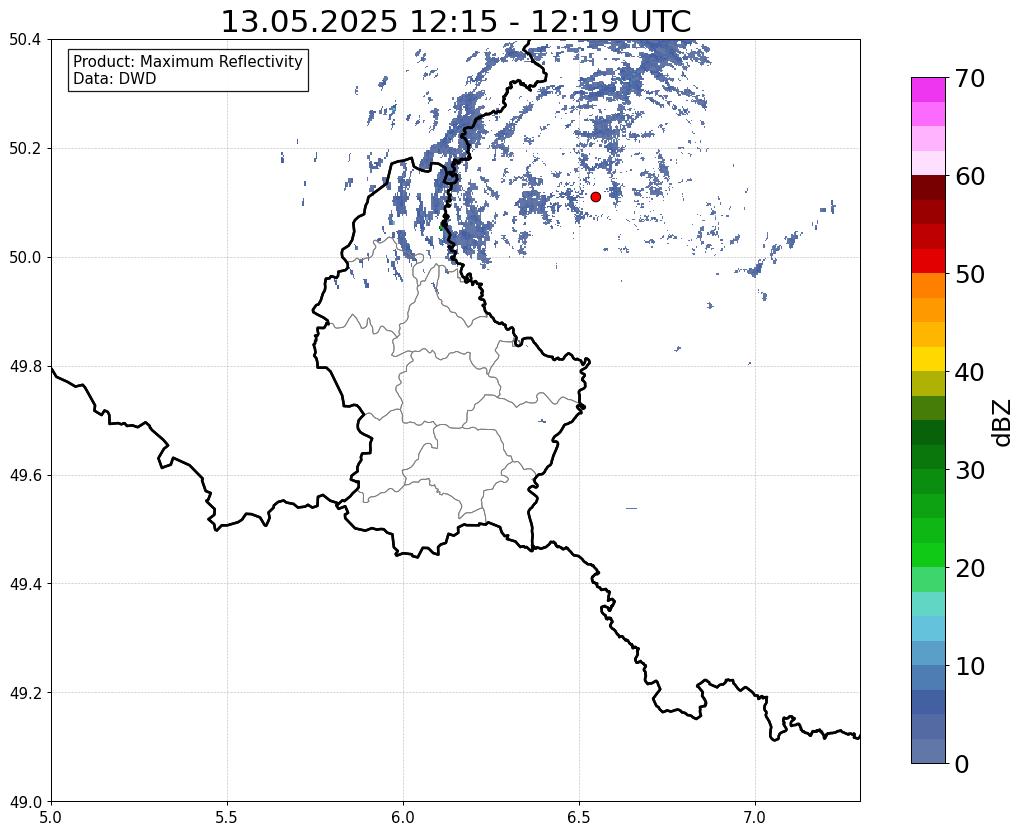Screen dimensions: 1023x834
Task: Pick the palest pink colorbar segment just above 60
Action: tap(928, 163)
